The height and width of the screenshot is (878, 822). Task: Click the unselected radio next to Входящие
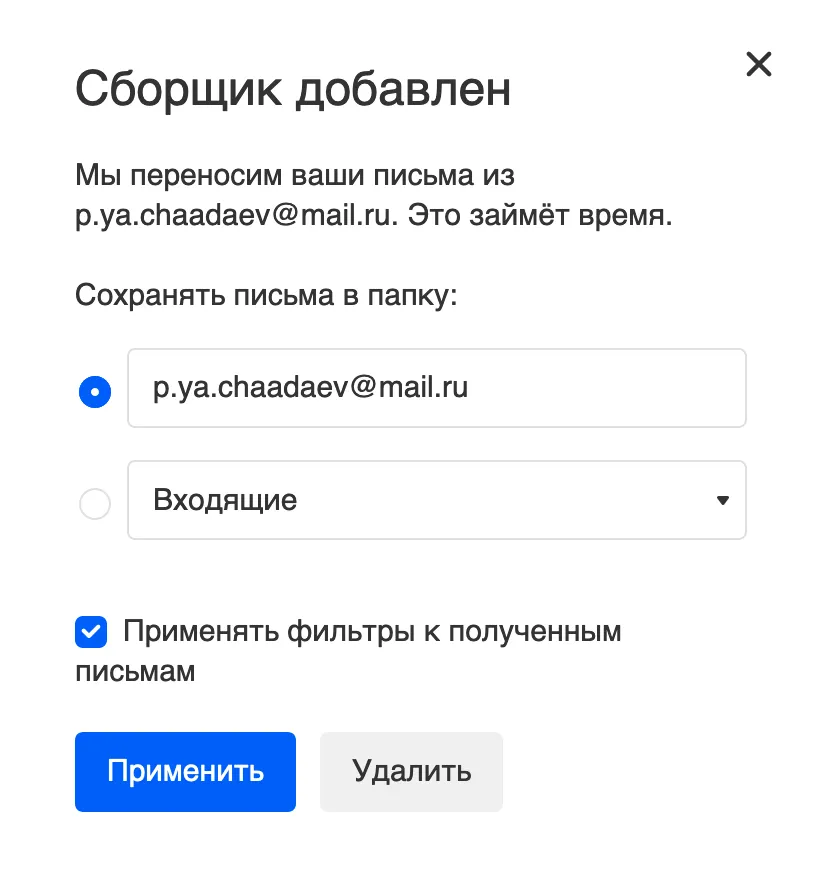pyautogui.click(x=95, y=503)
